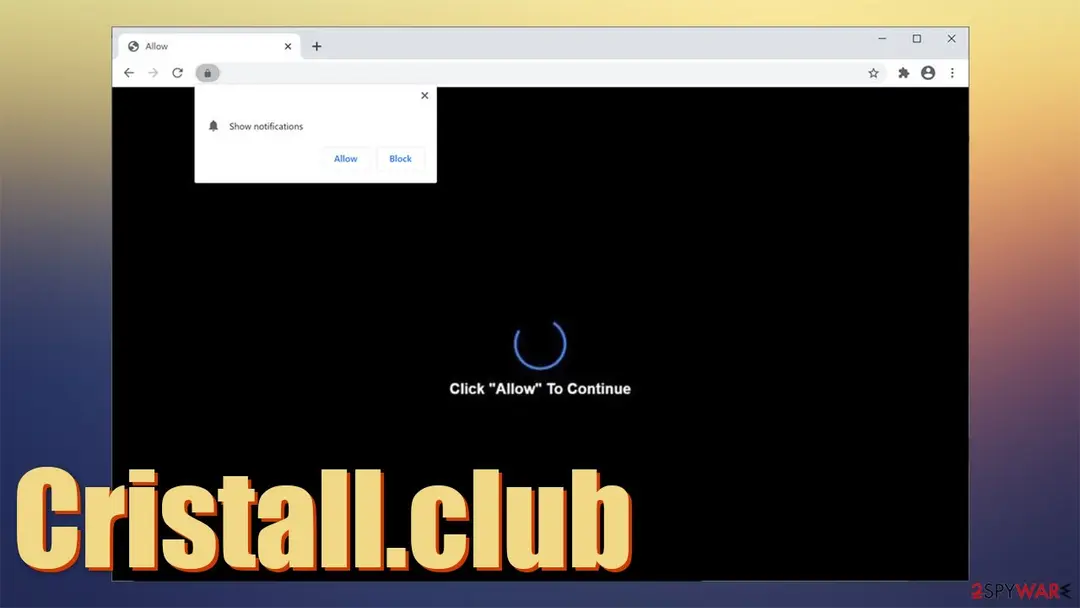Viewport: 1080px width, 608px height.
Task: Click the bell icon in the prompt
Action: coord(214,126)
